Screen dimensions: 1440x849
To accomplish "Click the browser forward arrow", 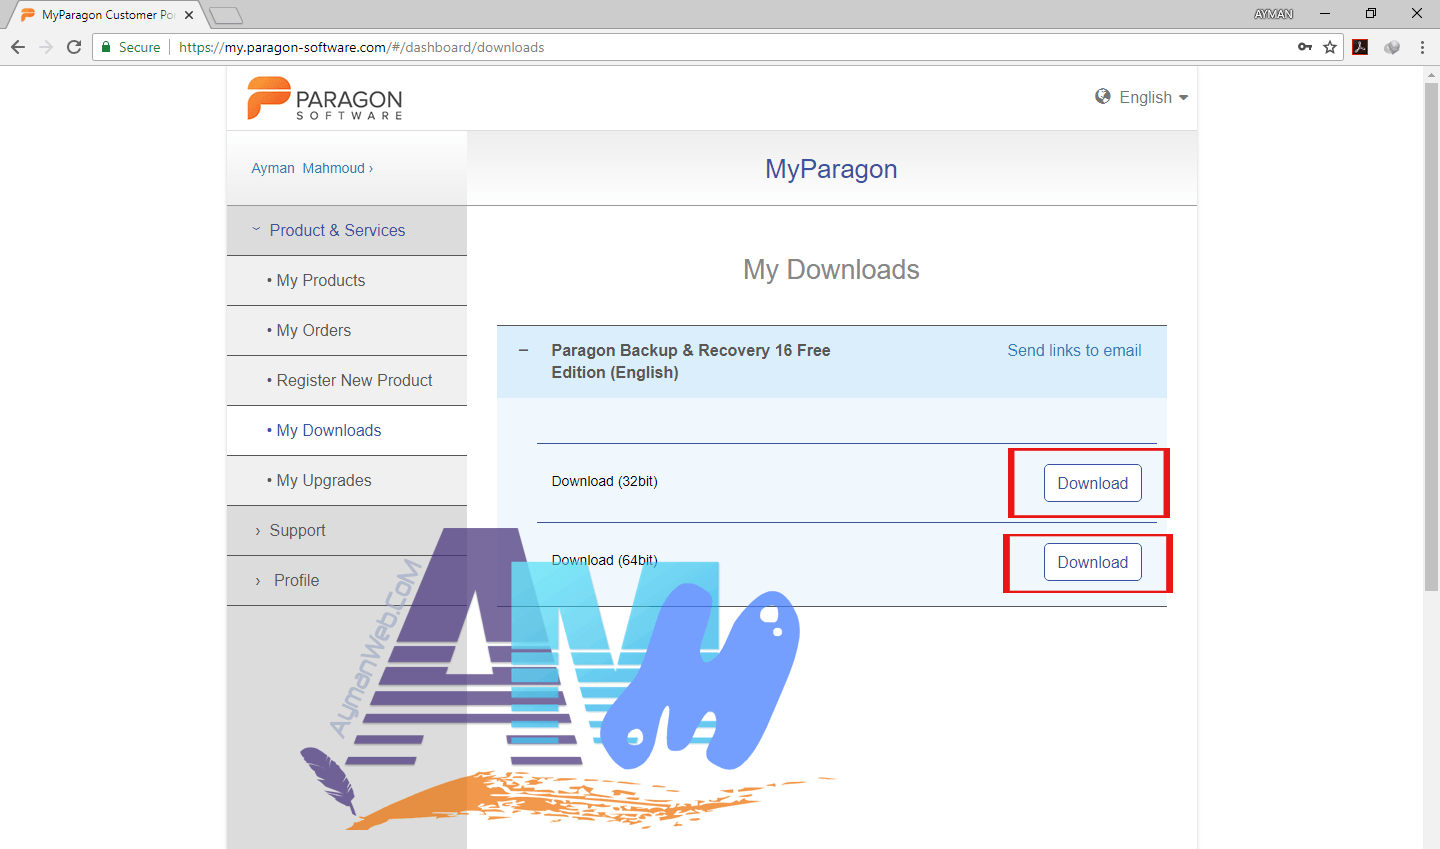I will tap(46, 47).
